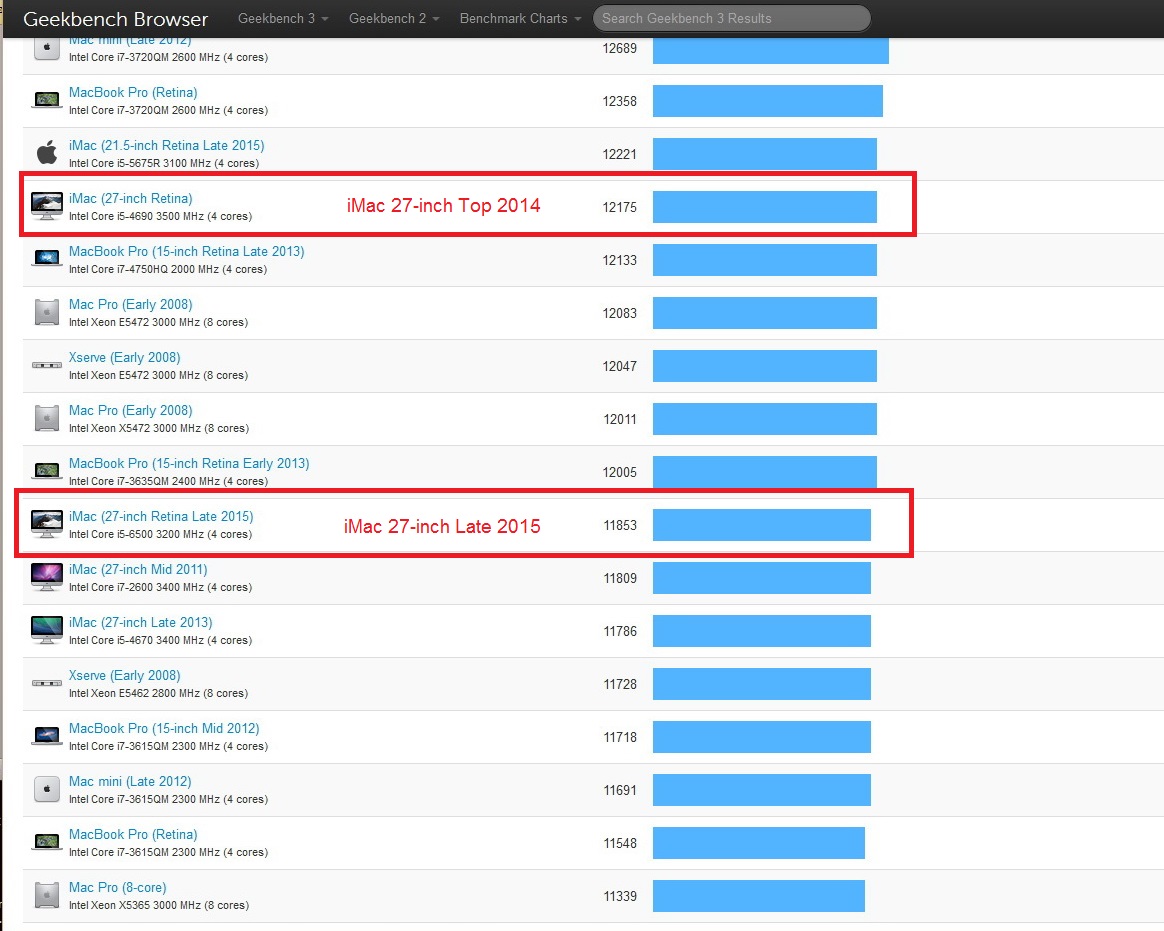Image resolution: width=1164 pixels, height=931 pixels.
Task: Select the score value 12175
Action: [x=619, y=207]
